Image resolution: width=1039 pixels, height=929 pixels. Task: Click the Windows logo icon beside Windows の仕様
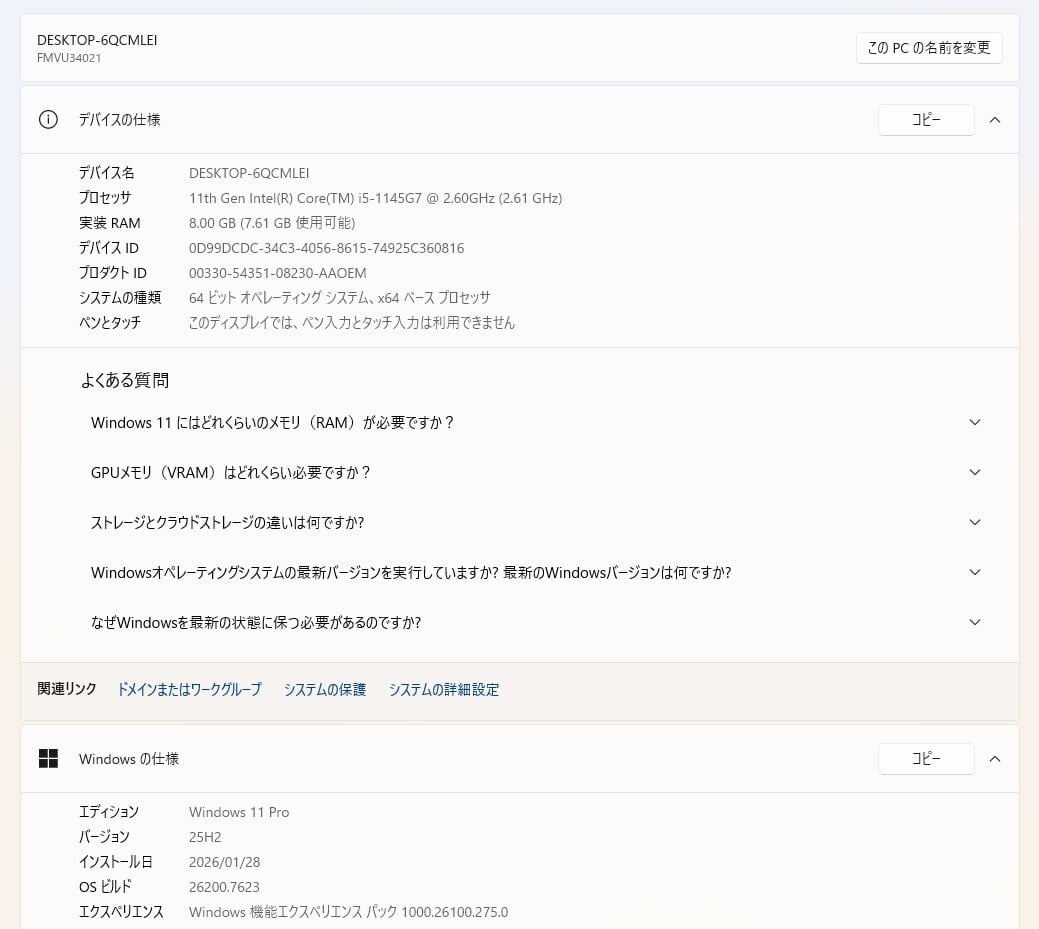[x=48, y=759]
